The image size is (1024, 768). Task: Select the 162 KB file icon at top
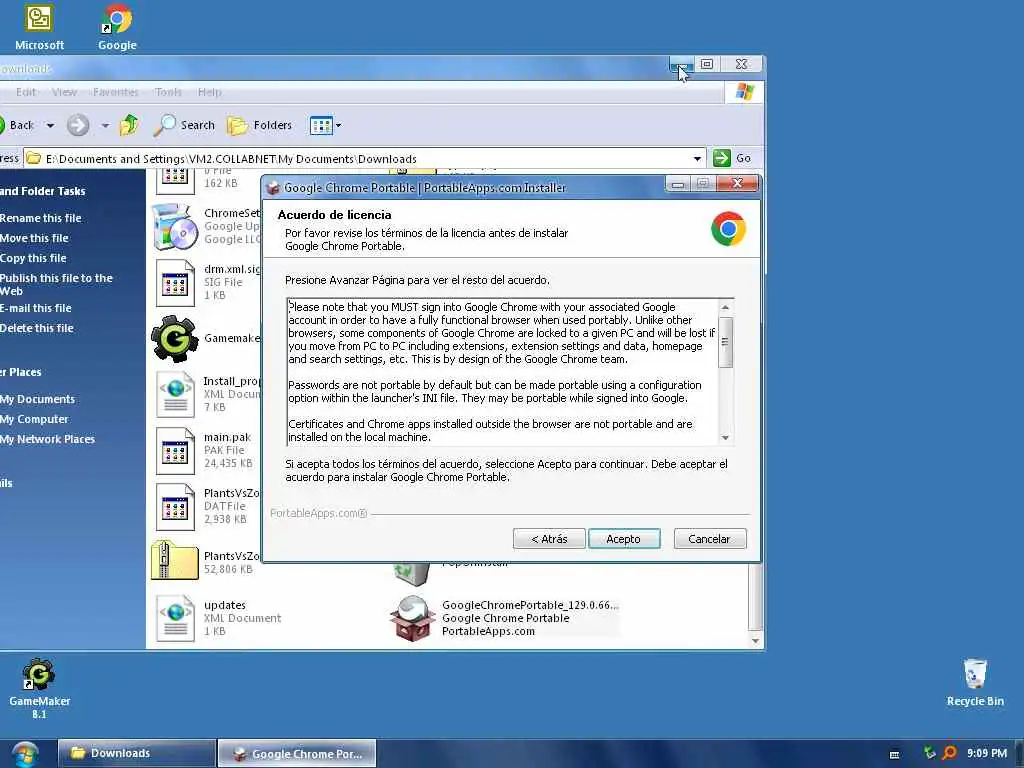[175, 181]
